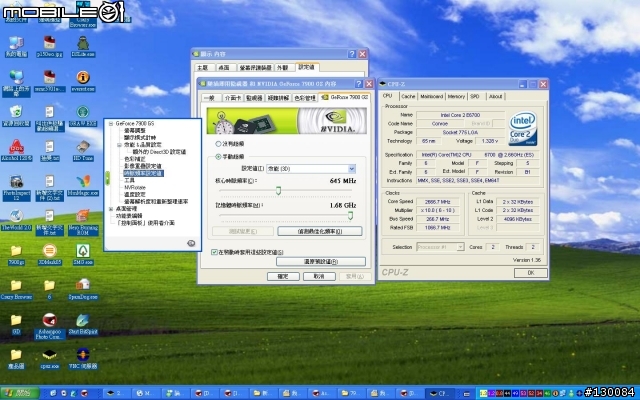Click the CPU-Z button in the taskbar

[x=439, y=393]
